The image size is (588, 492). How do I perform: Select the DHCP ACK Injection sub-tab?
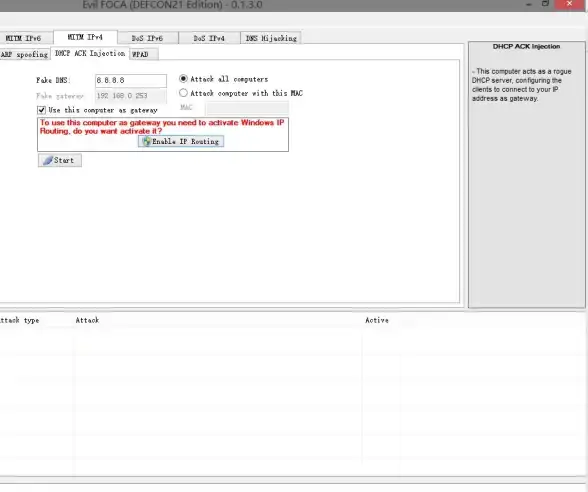[90, 53]
